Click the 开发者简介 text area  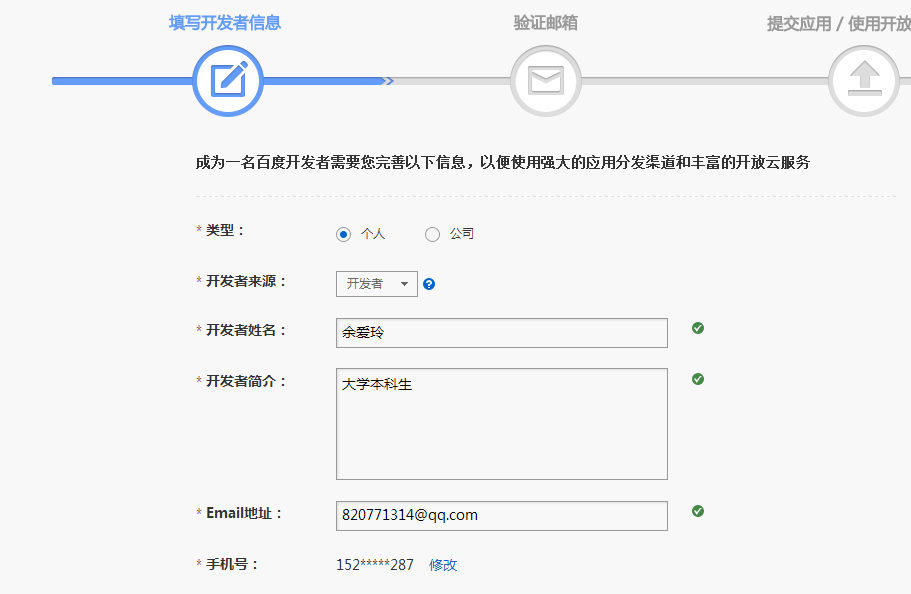click(501, 424)
